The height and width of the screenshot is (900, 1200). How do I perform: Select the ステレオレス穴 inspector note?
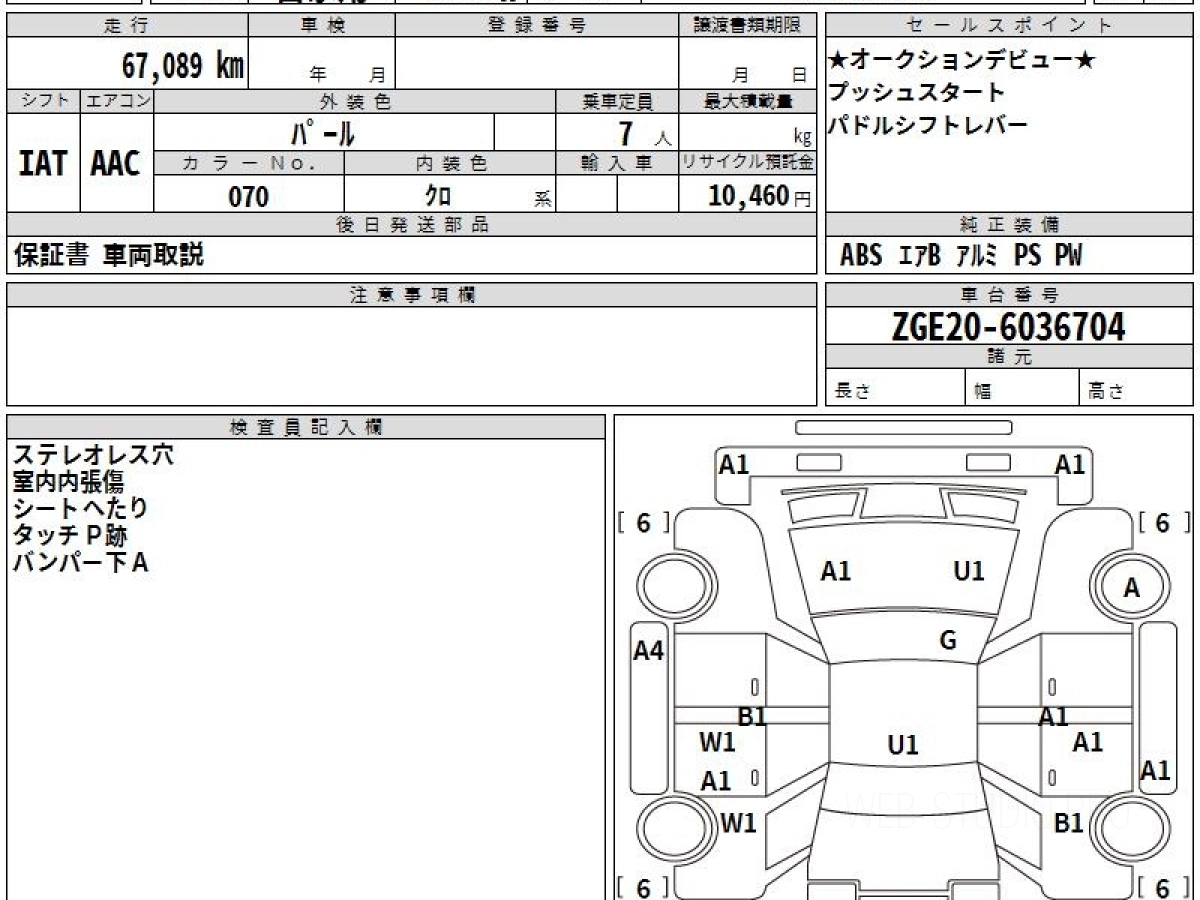click(93, 455)
